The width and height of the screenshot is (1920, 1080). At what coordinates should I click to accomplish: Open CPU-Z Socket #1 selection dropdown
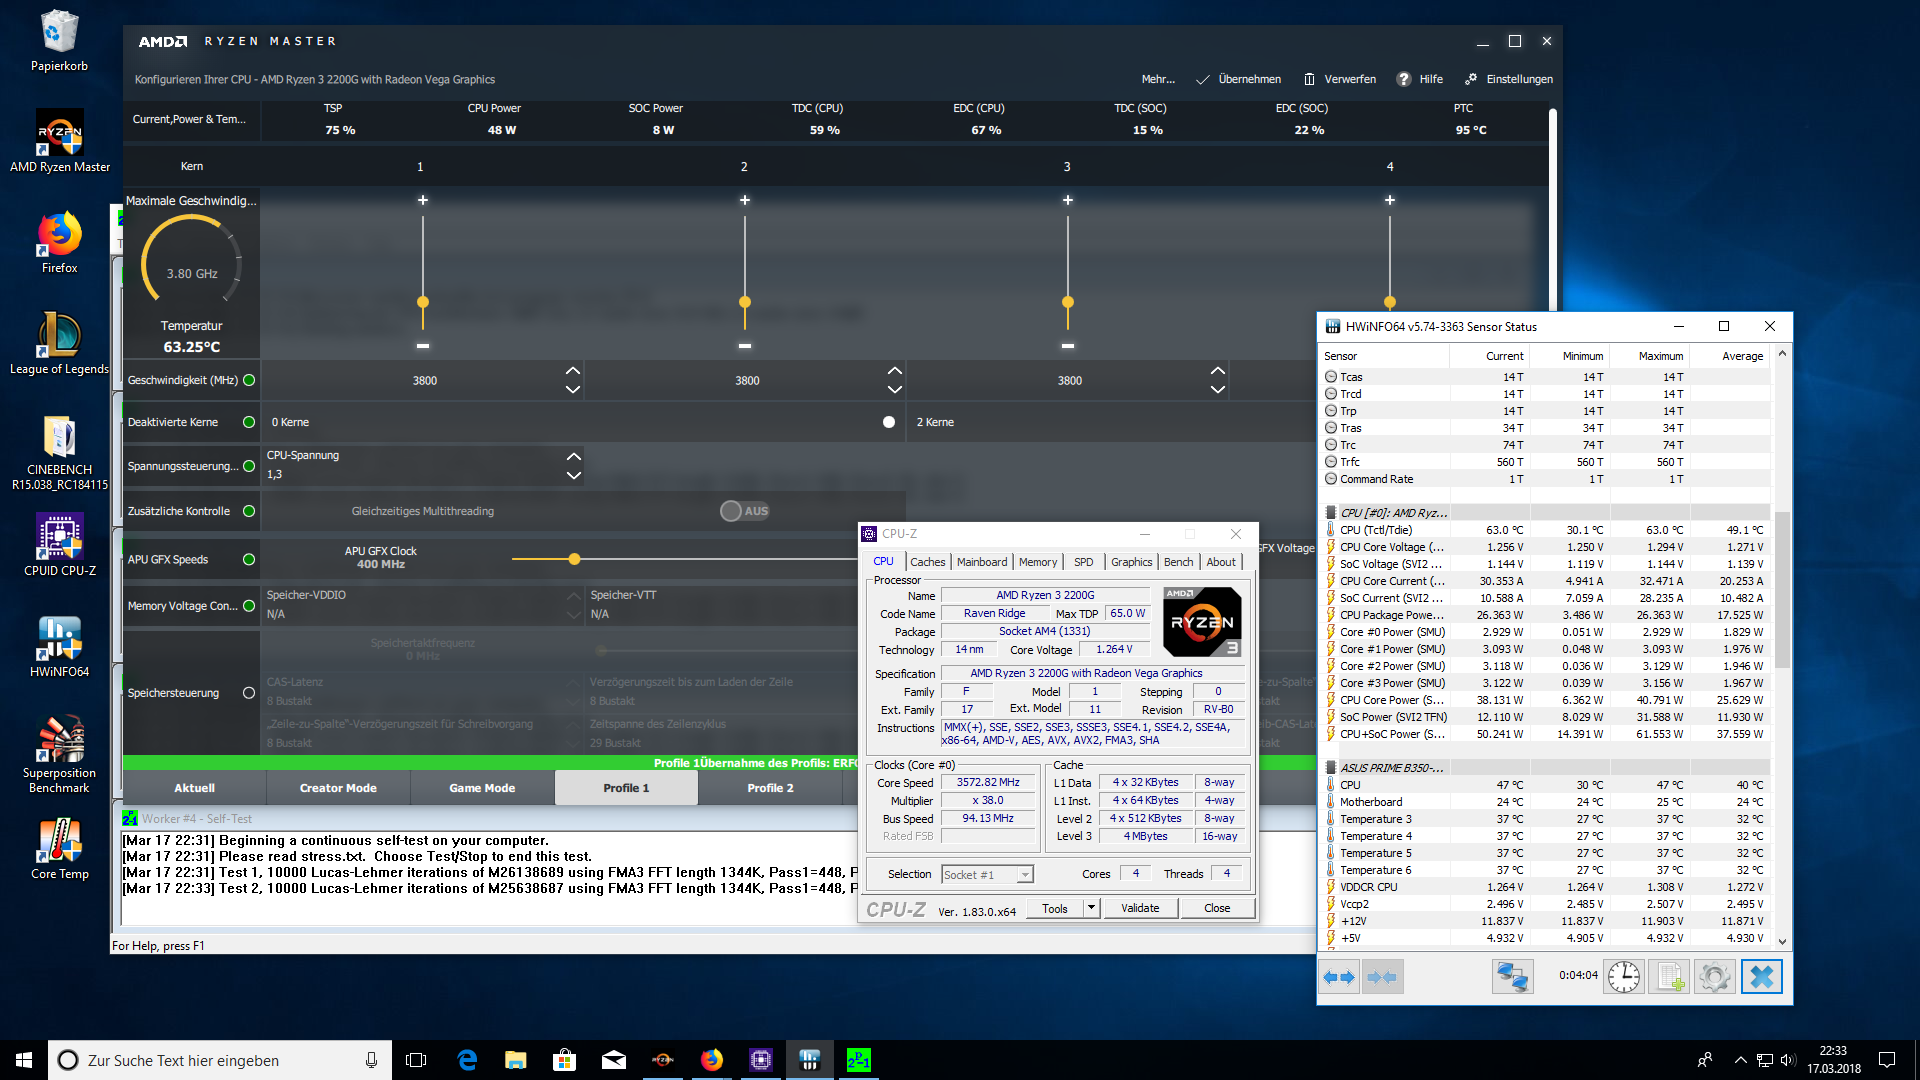[1025, 875]
